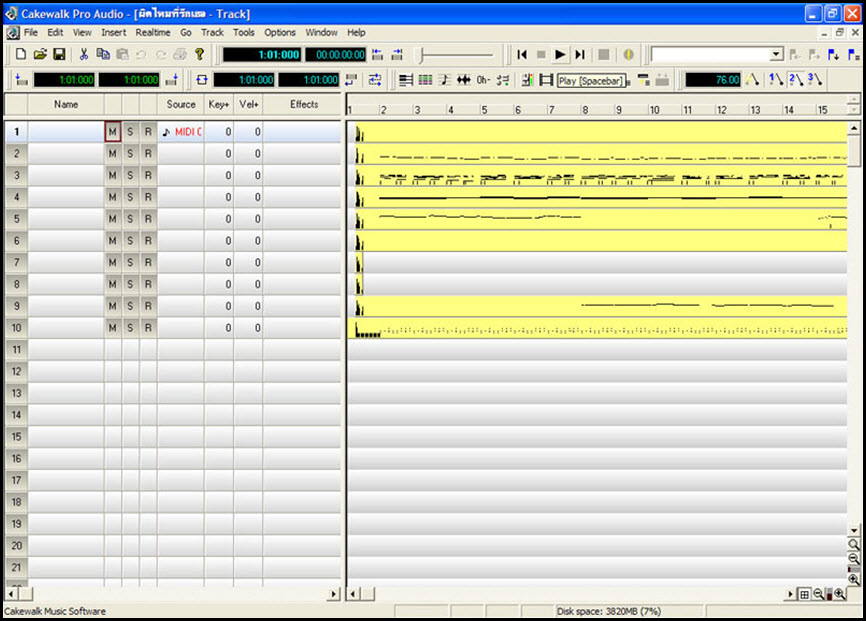Mute track 3
The image size is (866, 621).
(113, 176)
